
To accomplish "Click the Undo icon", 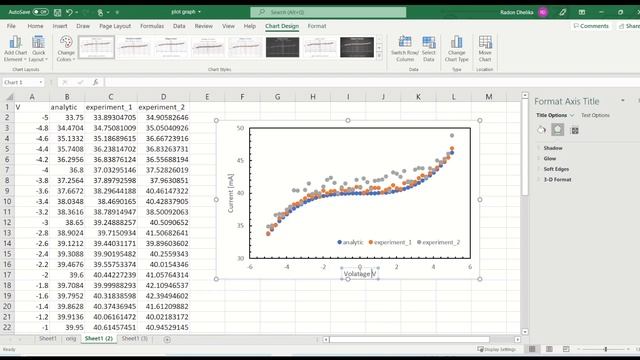I will 69,12.
